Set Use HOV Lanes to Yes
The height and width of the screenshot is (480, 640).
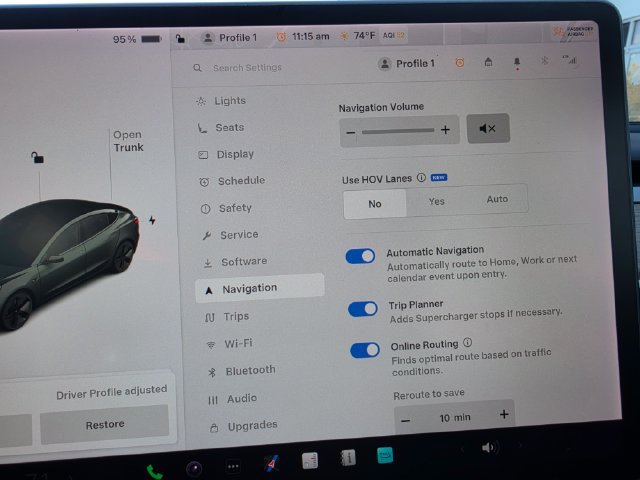(x=436, y=201)
